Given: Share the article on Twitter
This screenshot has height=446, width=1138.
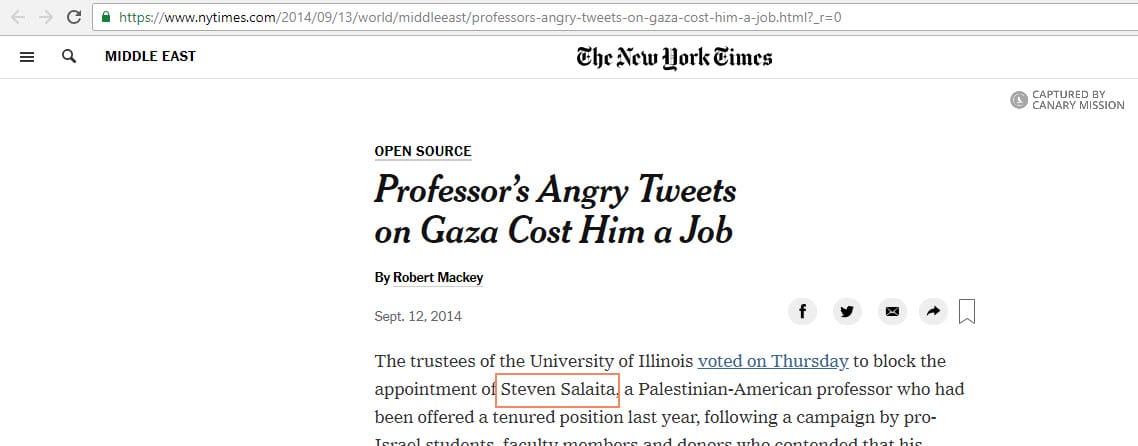Looking at the screenshot, I should pyautogui.click(x=847, y=312).
